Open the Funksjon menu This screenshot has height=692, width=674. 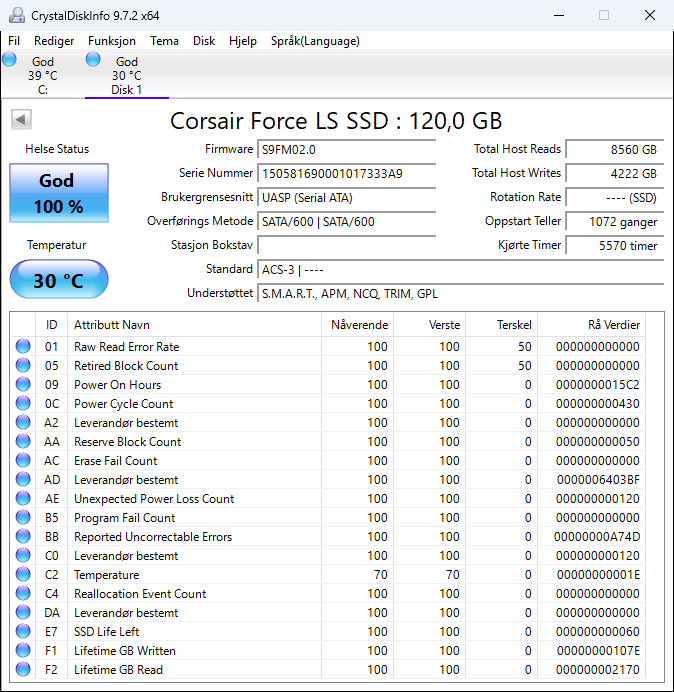(112, 41)
